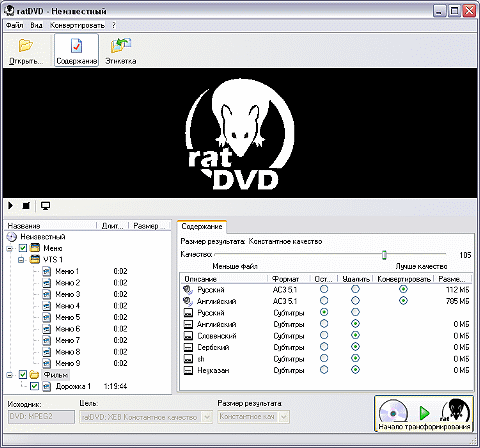480x448 pixels.
Task: Click the Фильм folder icon
Action: click(34, 375)
